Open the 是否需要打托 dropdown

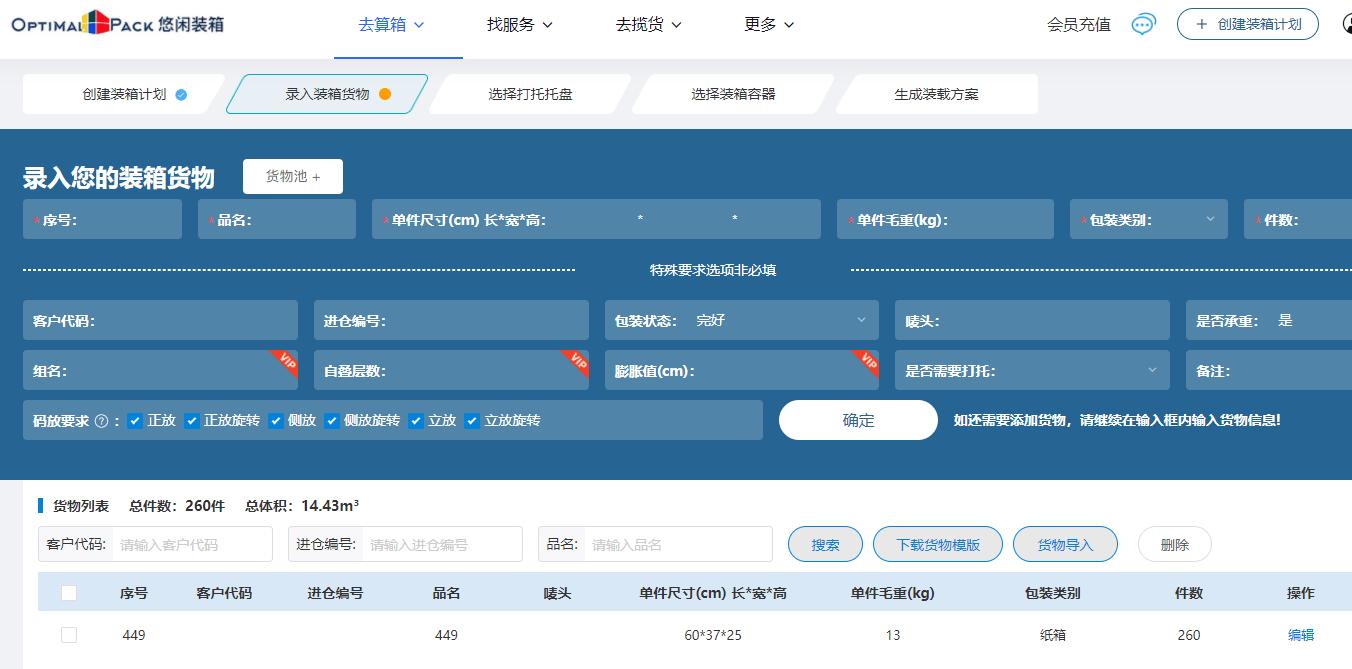coord(1152,370)
